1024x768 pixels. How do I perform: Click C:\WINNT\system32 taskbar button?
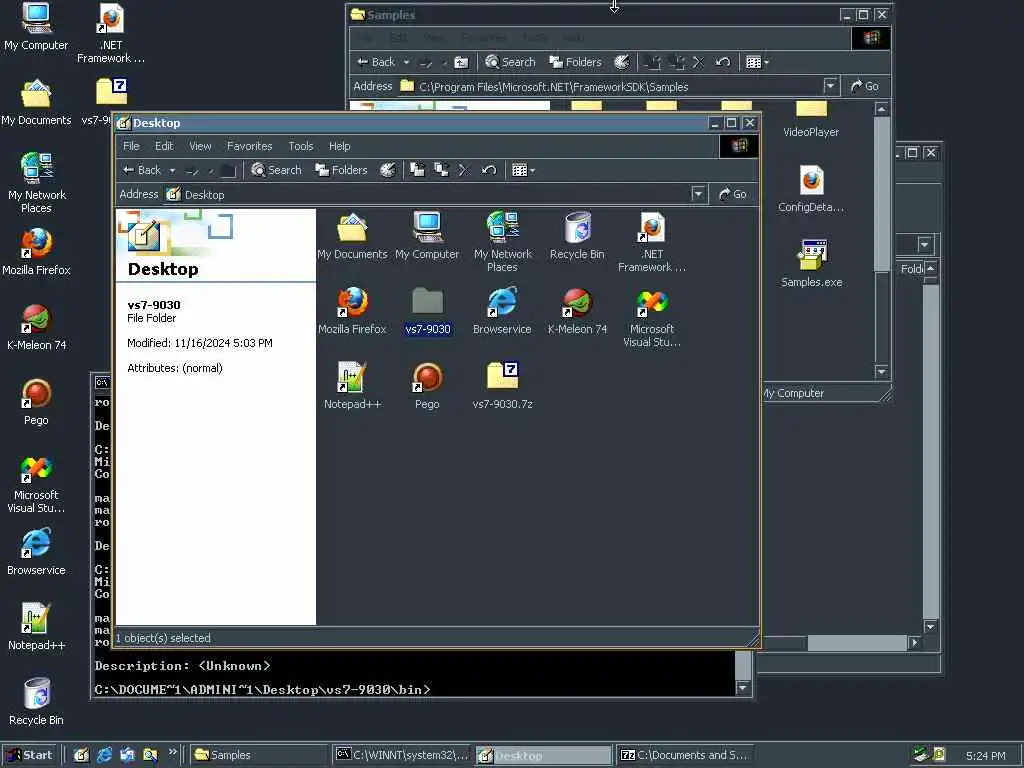(x=402, y=755)
